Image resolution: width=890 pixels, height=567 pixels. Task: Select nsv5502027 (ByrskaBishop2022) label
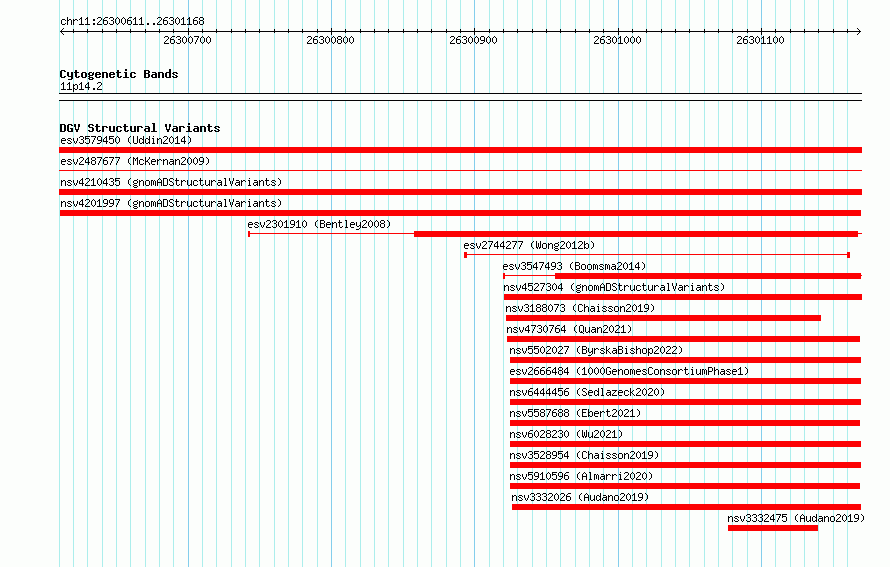click(x=596, y=350)
